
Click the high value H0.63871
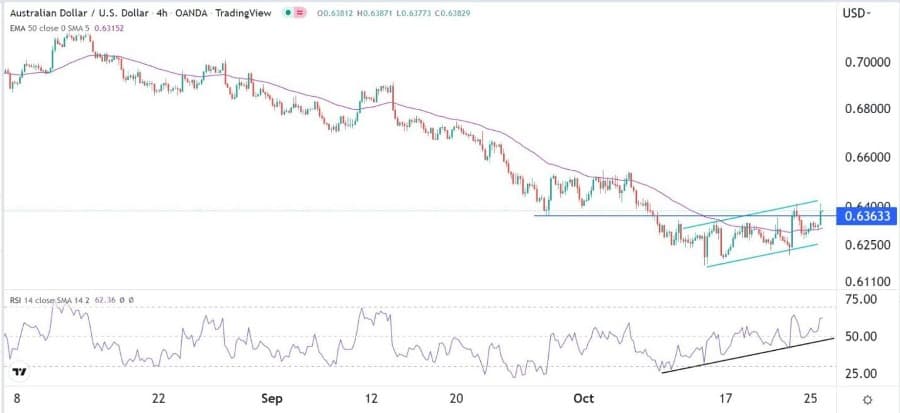coord(373,12)
